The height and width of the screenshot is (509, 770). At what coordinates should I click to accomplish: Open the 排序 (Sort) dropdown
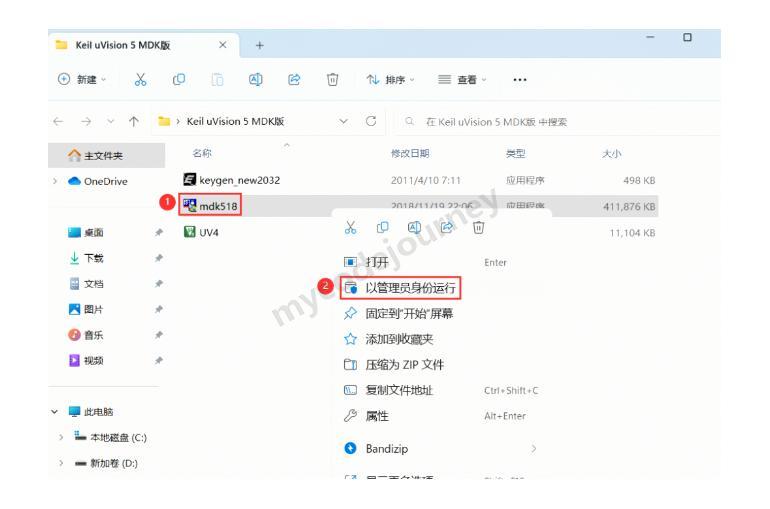click(390, 80)
